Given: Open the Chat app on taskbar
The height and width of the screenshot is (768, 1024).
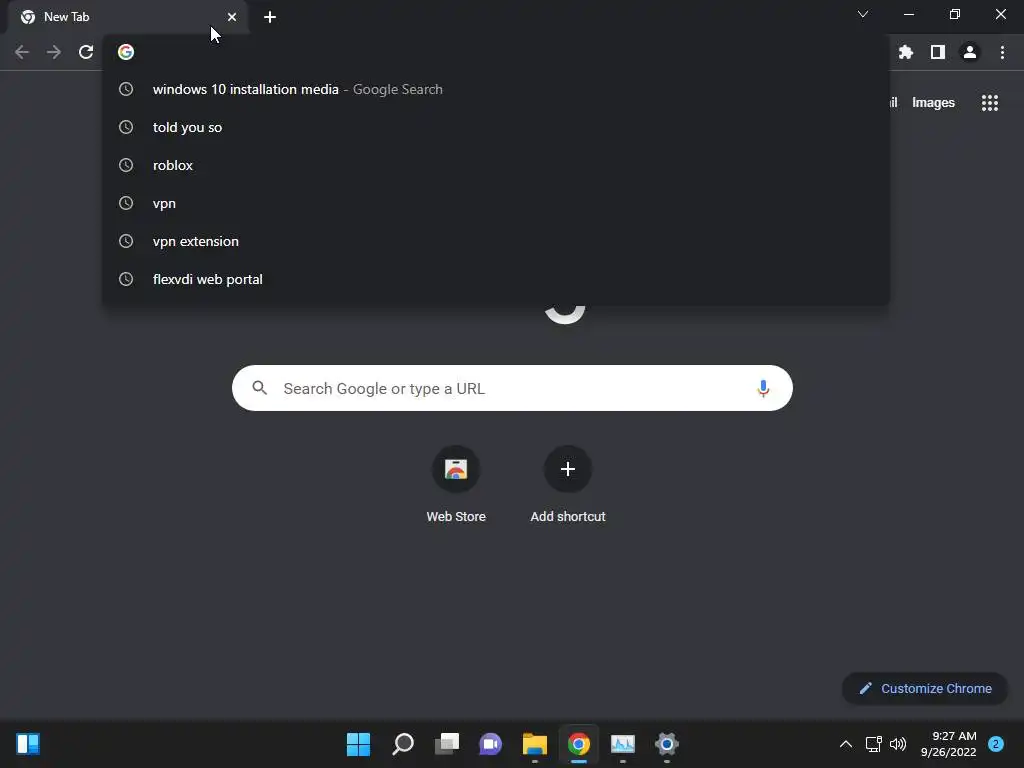Looking at the screenshot, I should pyautogui.click(x=490, y=744).
